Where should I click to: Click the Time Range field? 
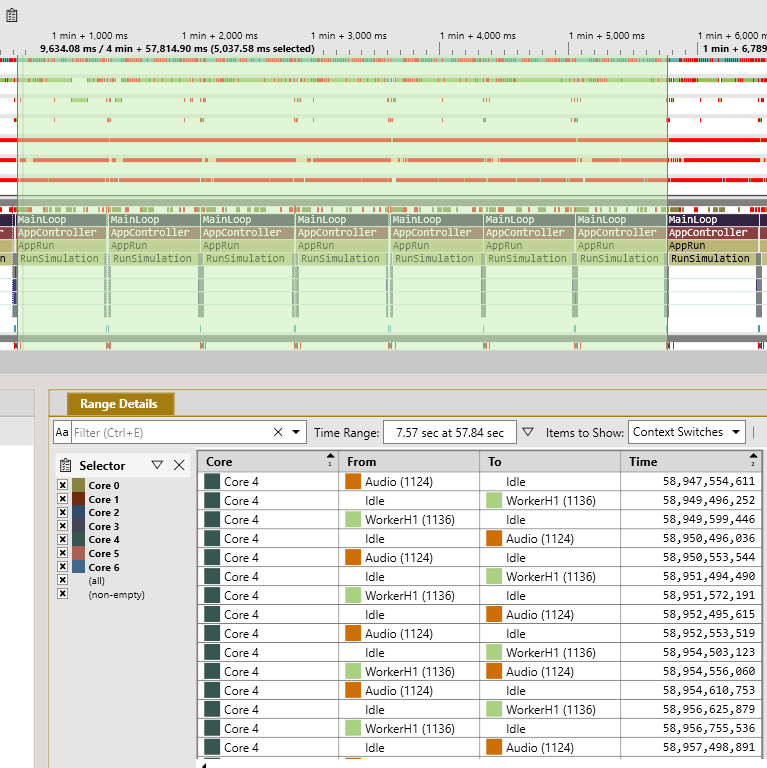pos(450,432)
